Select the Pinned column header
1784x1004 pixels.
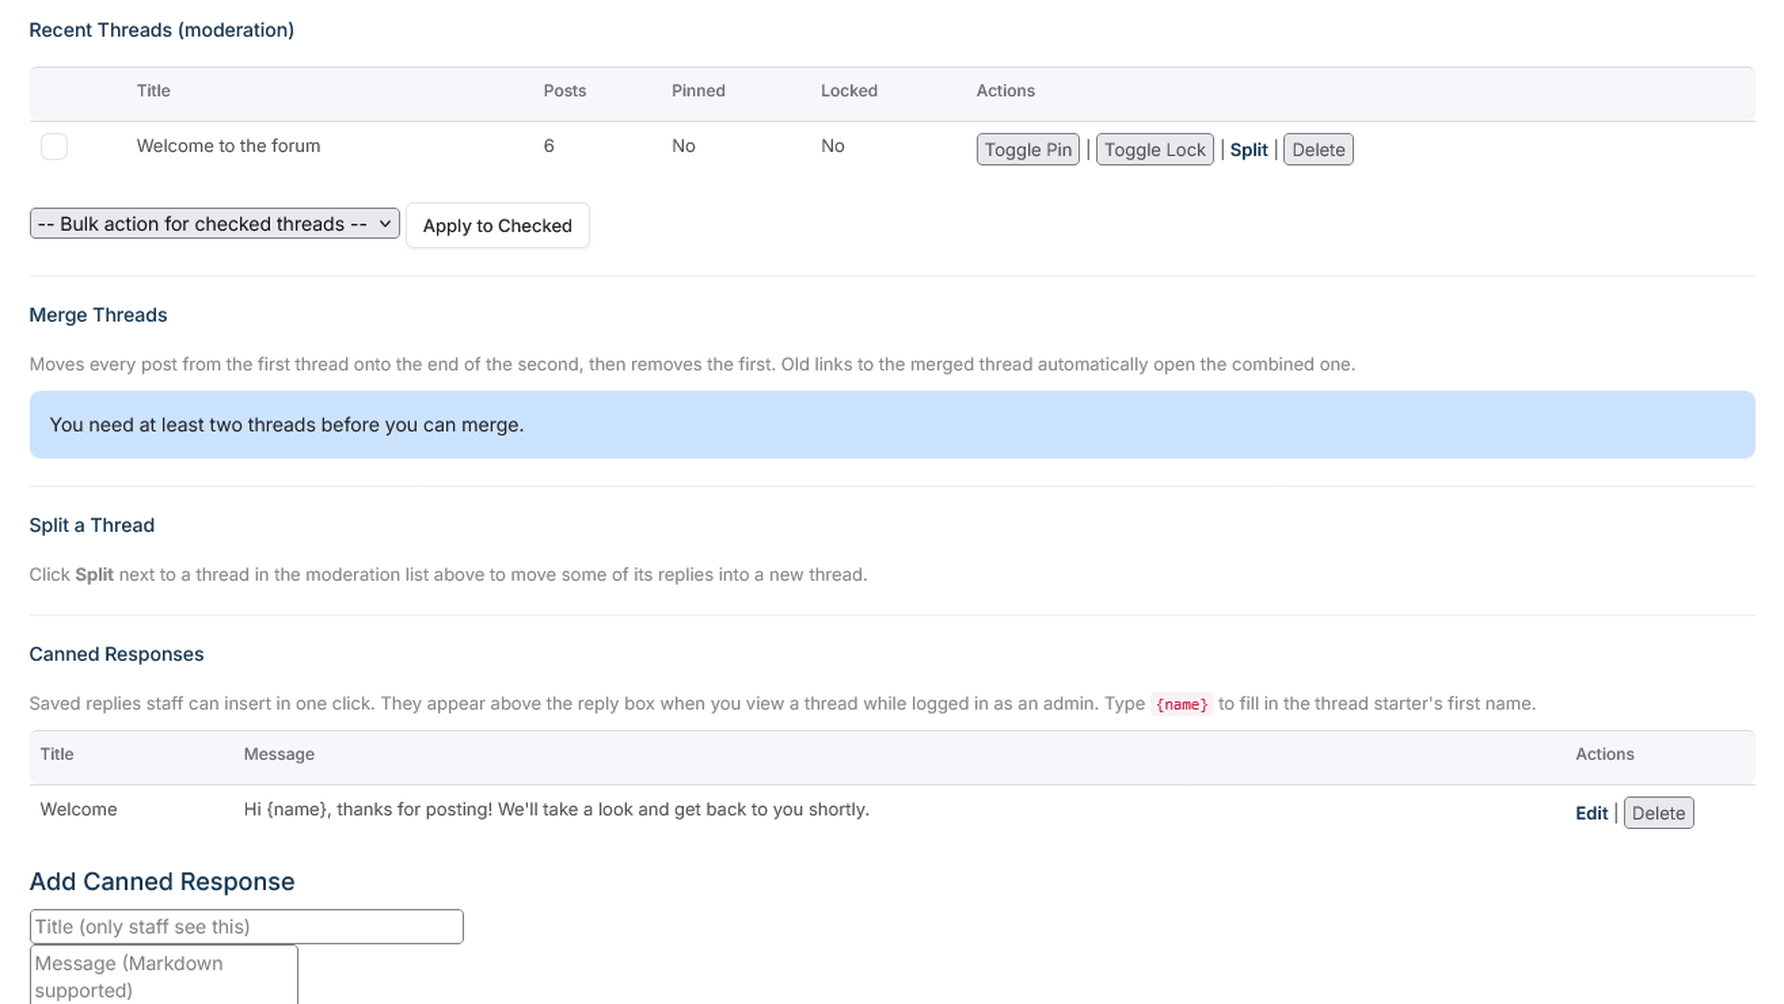(x=698, y=90)
